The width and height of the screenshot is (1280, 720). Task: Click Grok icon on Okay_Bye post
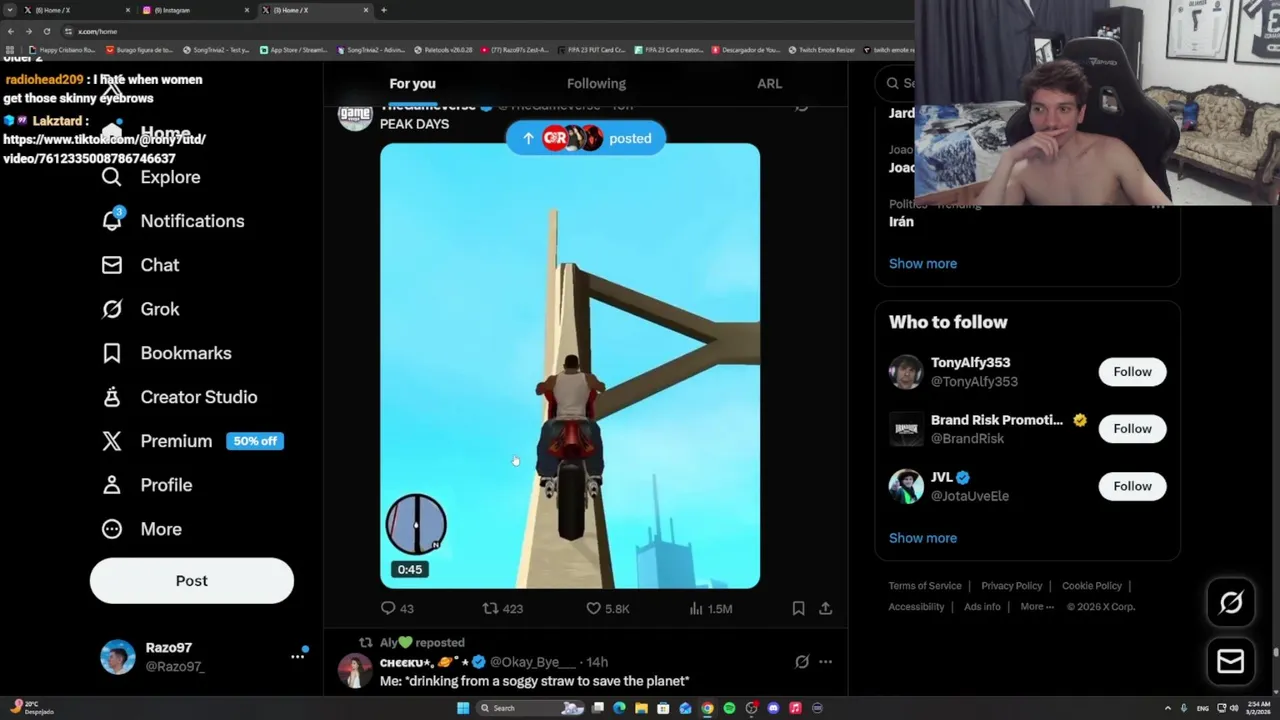[x=802, y=662]
